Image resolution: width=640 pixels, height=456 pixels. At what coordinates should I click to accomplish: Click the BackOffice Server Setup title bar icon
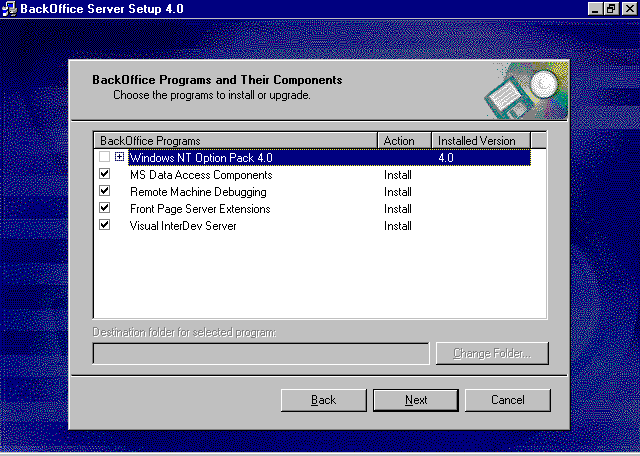coord(9,8)
